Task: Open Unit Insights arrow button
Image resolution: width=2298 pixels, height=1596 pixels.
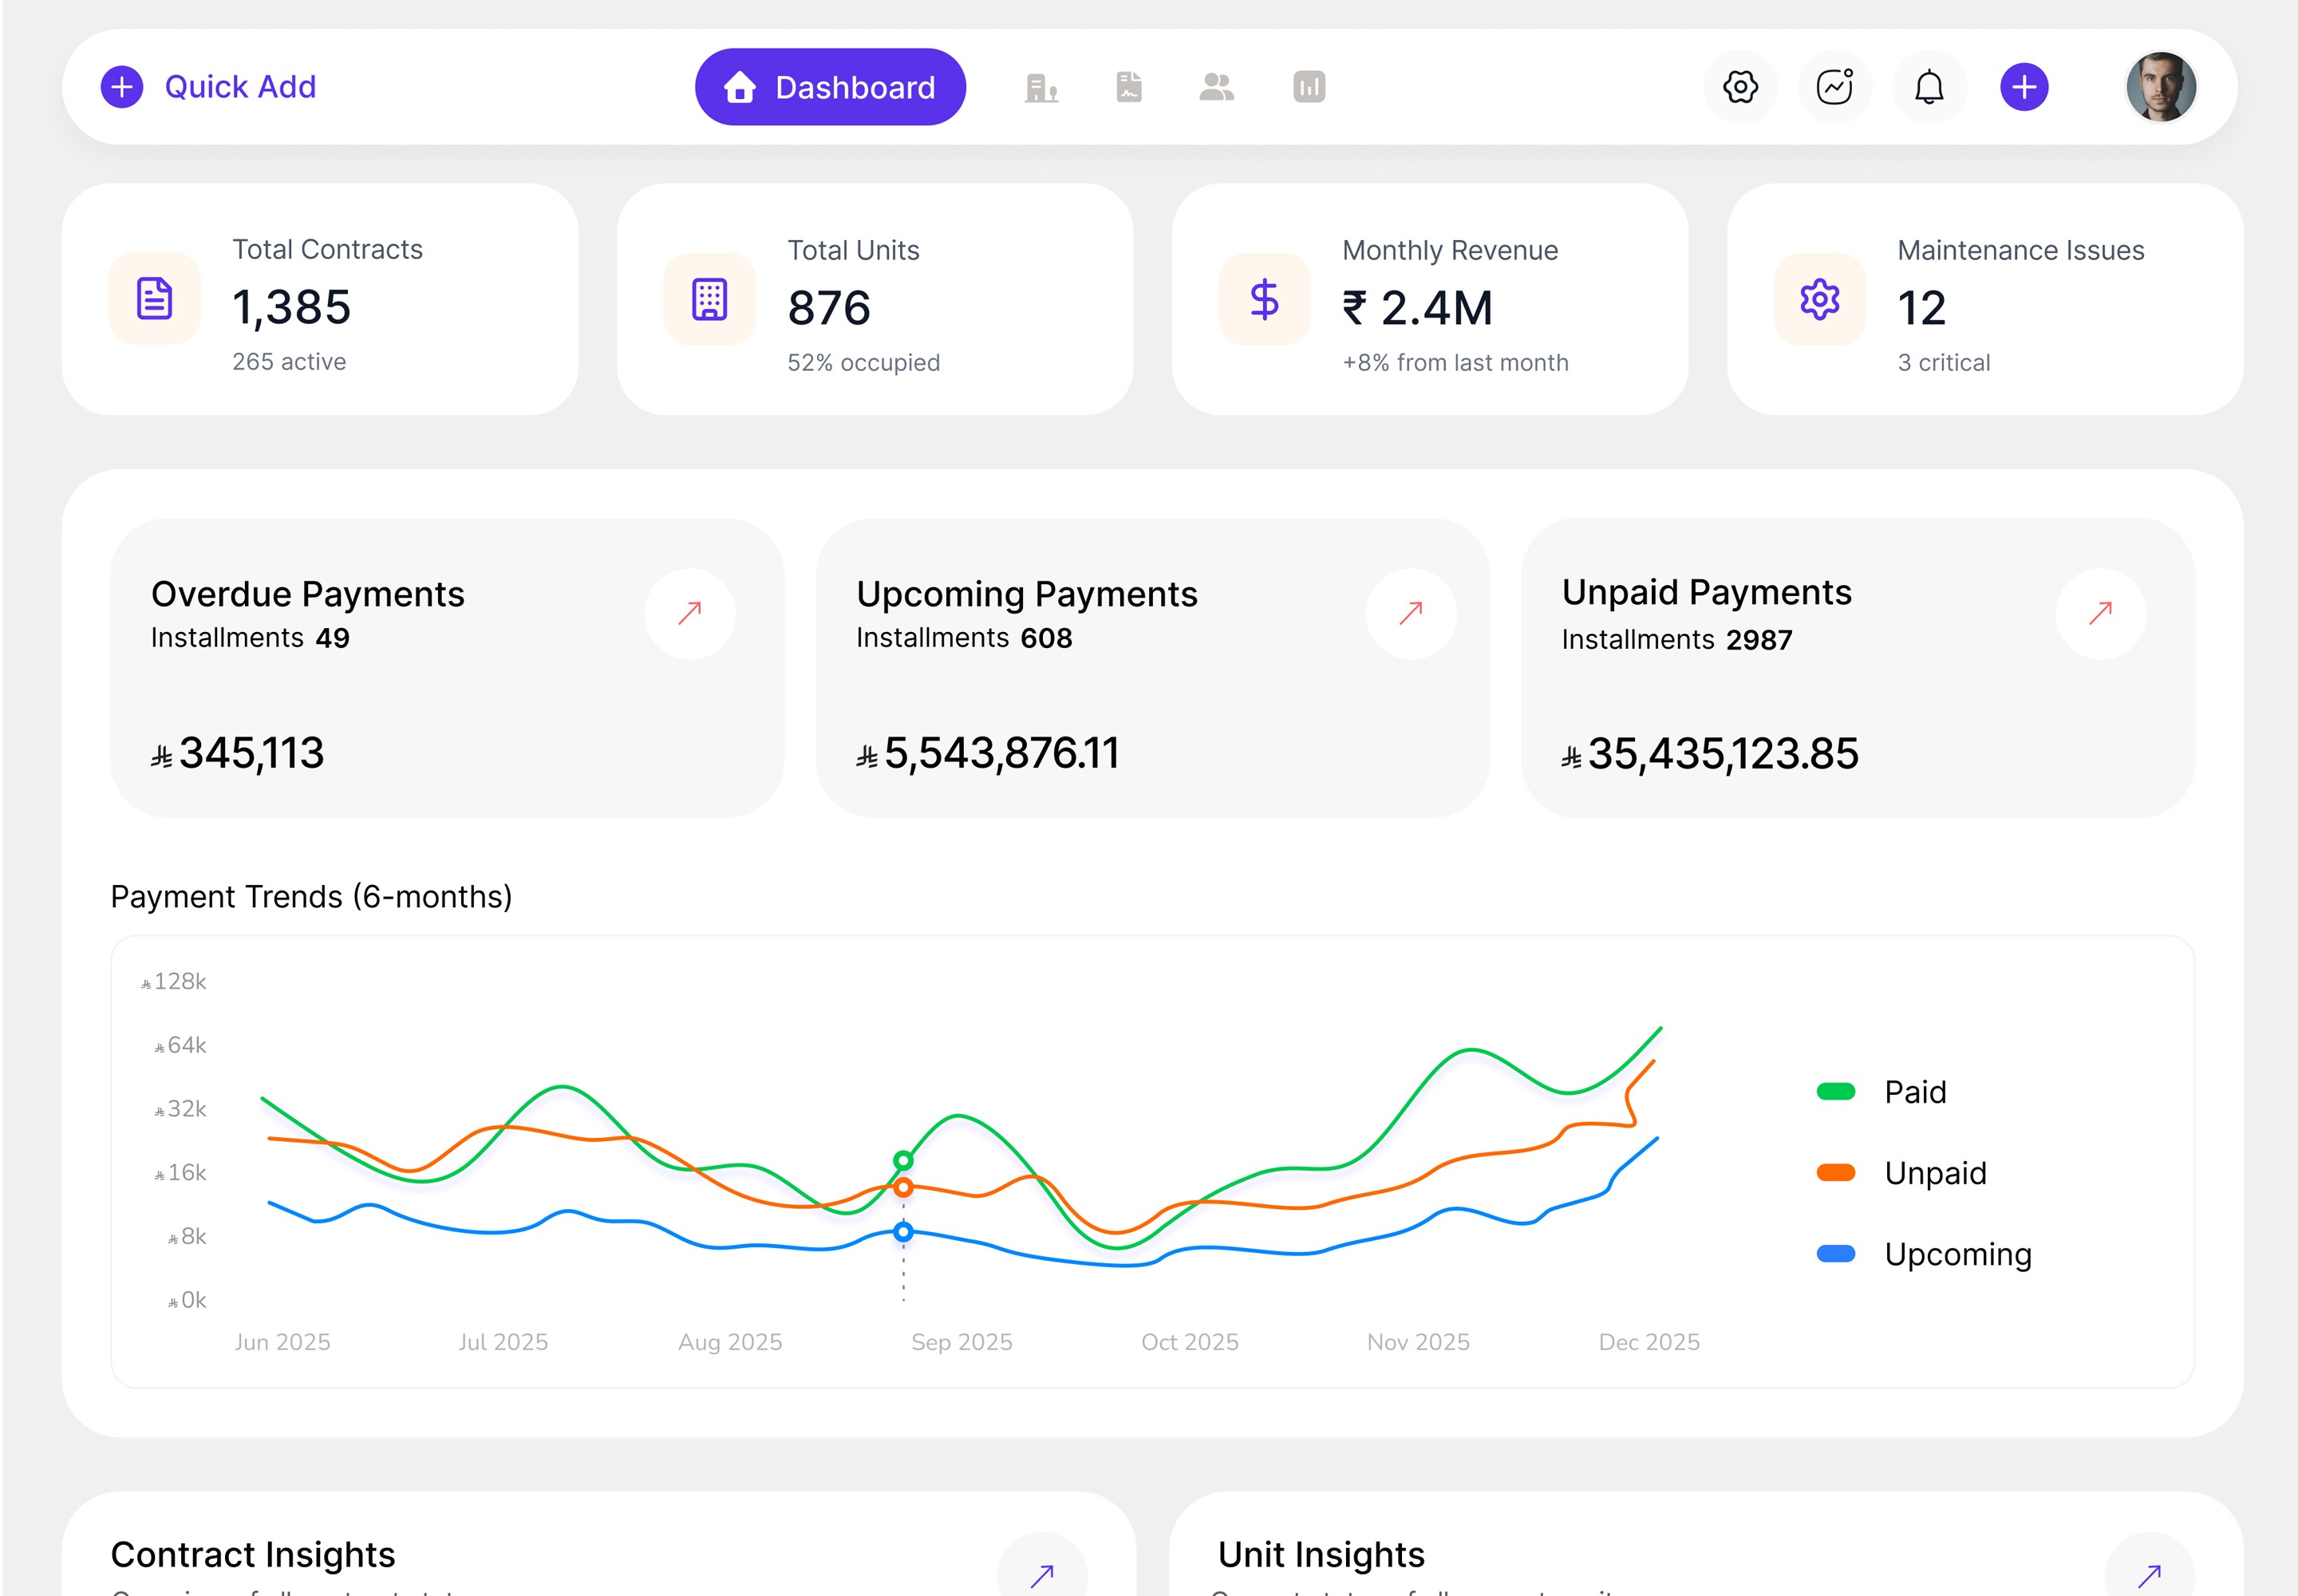Action: (2149, 1575)
